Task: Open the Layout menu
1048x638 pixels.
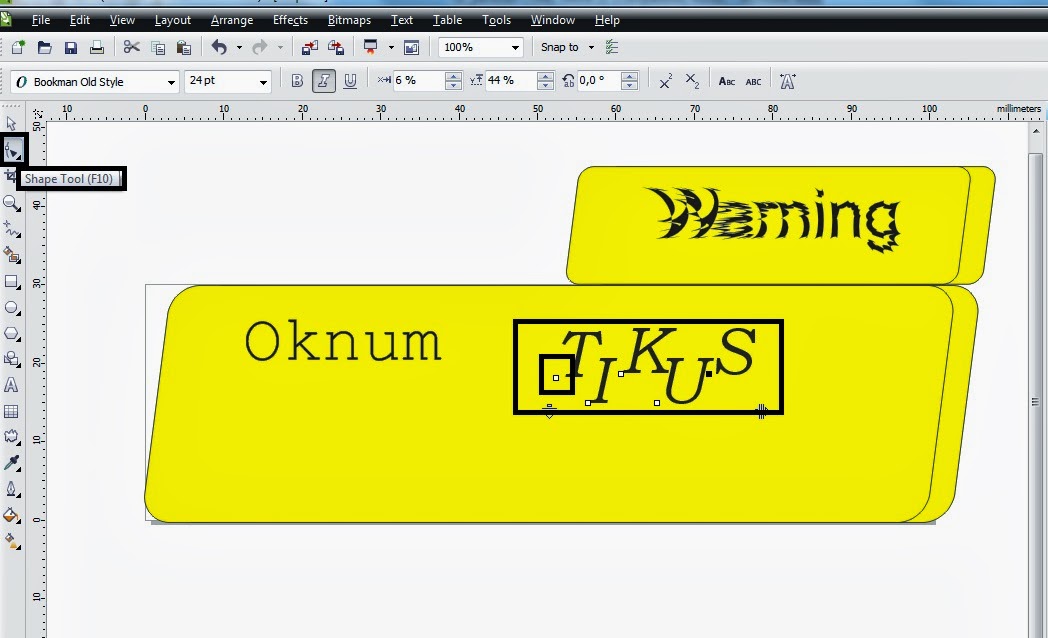Action: tap(172, 20)
